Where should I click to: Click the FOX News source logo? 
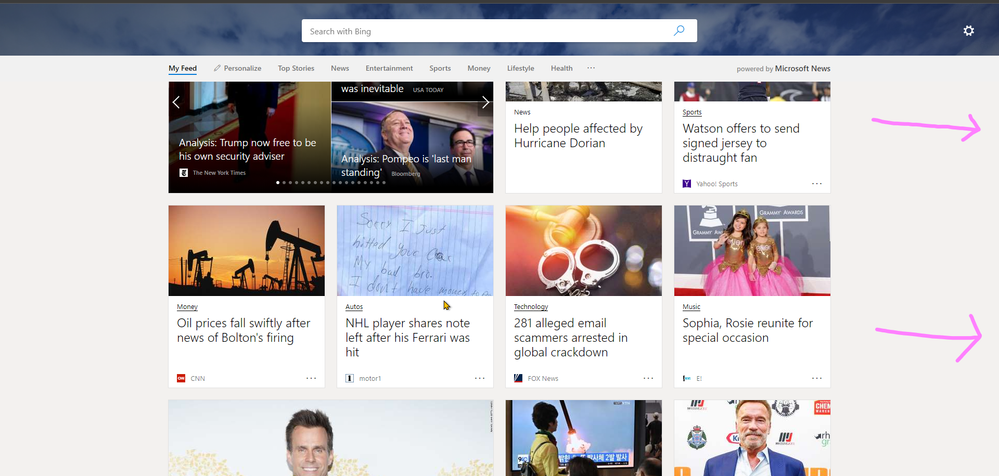pyautogui.click(x=518, y=379)
